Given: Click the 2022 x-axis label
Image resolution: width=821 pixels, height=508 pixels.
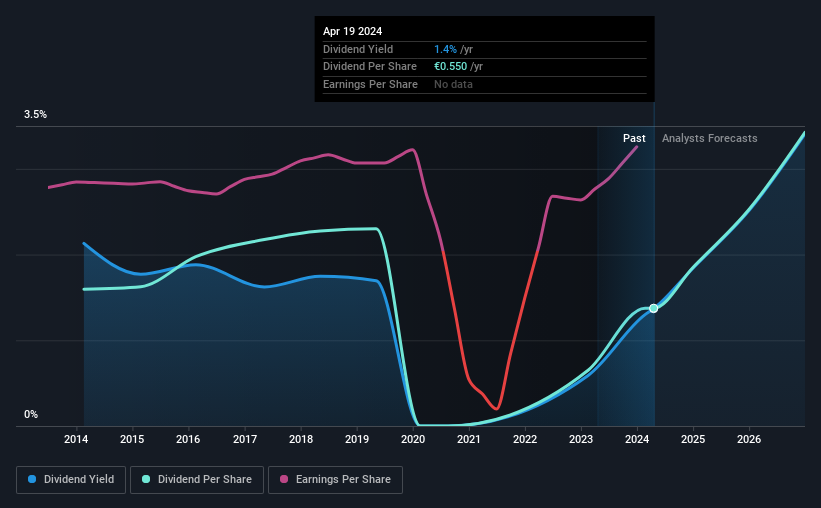Looking at the screenshot, I should point(525,439).
